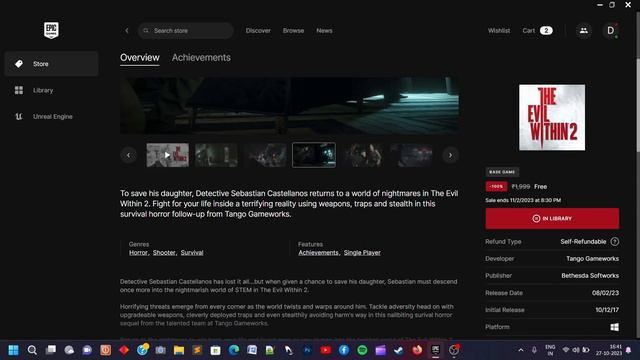
Task: Open Spotify from the taskbar
Action: click(362, 350)
